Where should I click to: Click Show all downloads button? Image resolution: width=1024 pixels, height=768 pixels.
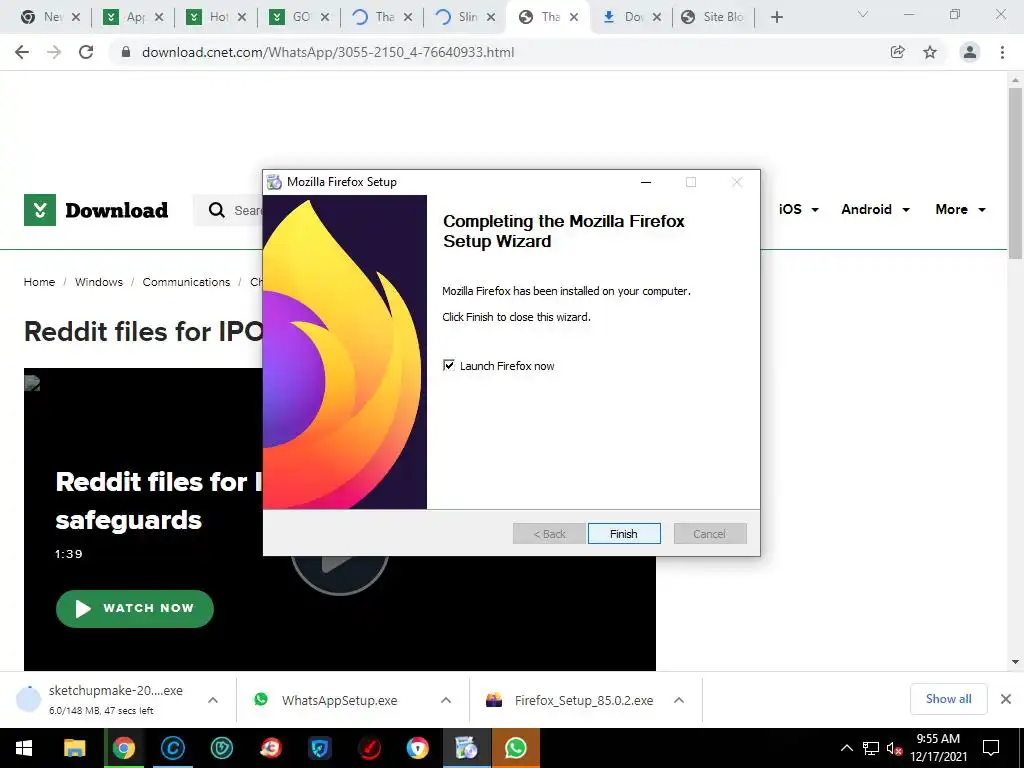click(x=948, y=699)
